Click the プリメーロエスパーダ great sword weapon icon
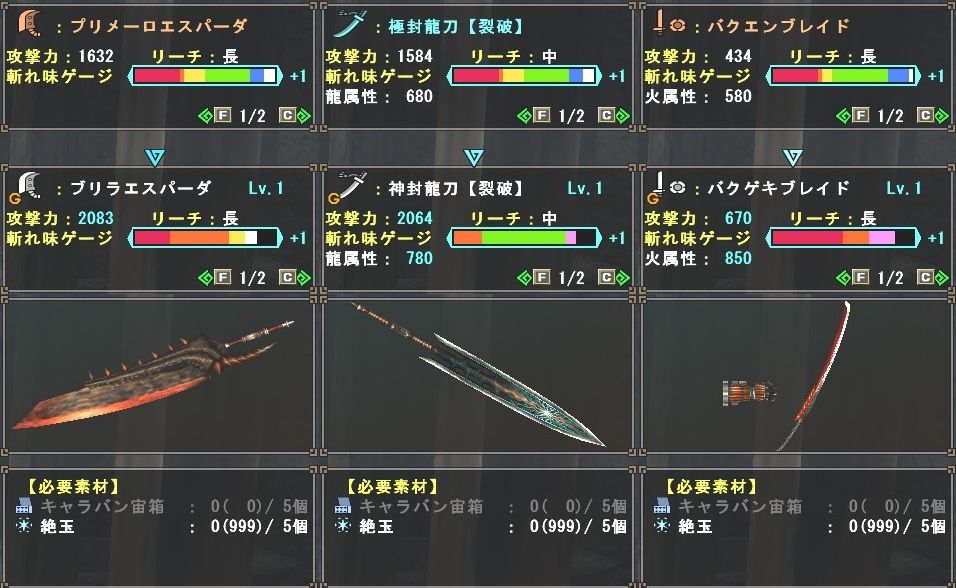Screen dimensions: 956x588 (x=29, y=24)
